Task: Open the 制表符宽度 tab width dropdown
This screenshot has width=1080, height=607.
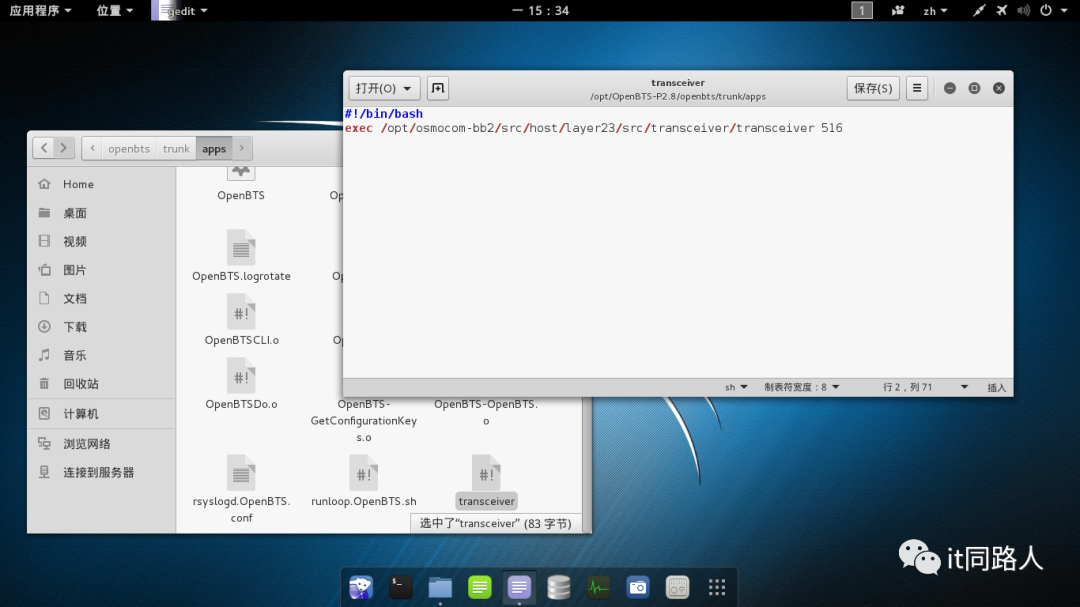Action: click(x=801, y=387)
